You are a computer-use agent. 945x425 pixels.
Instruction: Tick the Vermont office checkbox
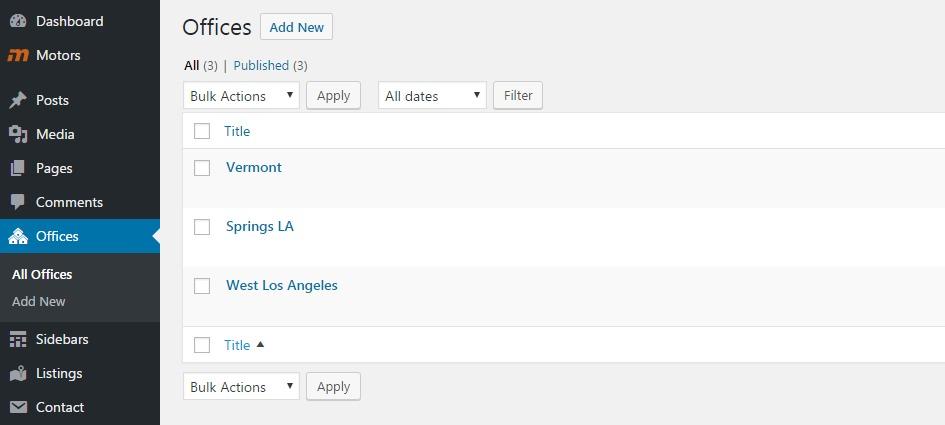[202, 168]
